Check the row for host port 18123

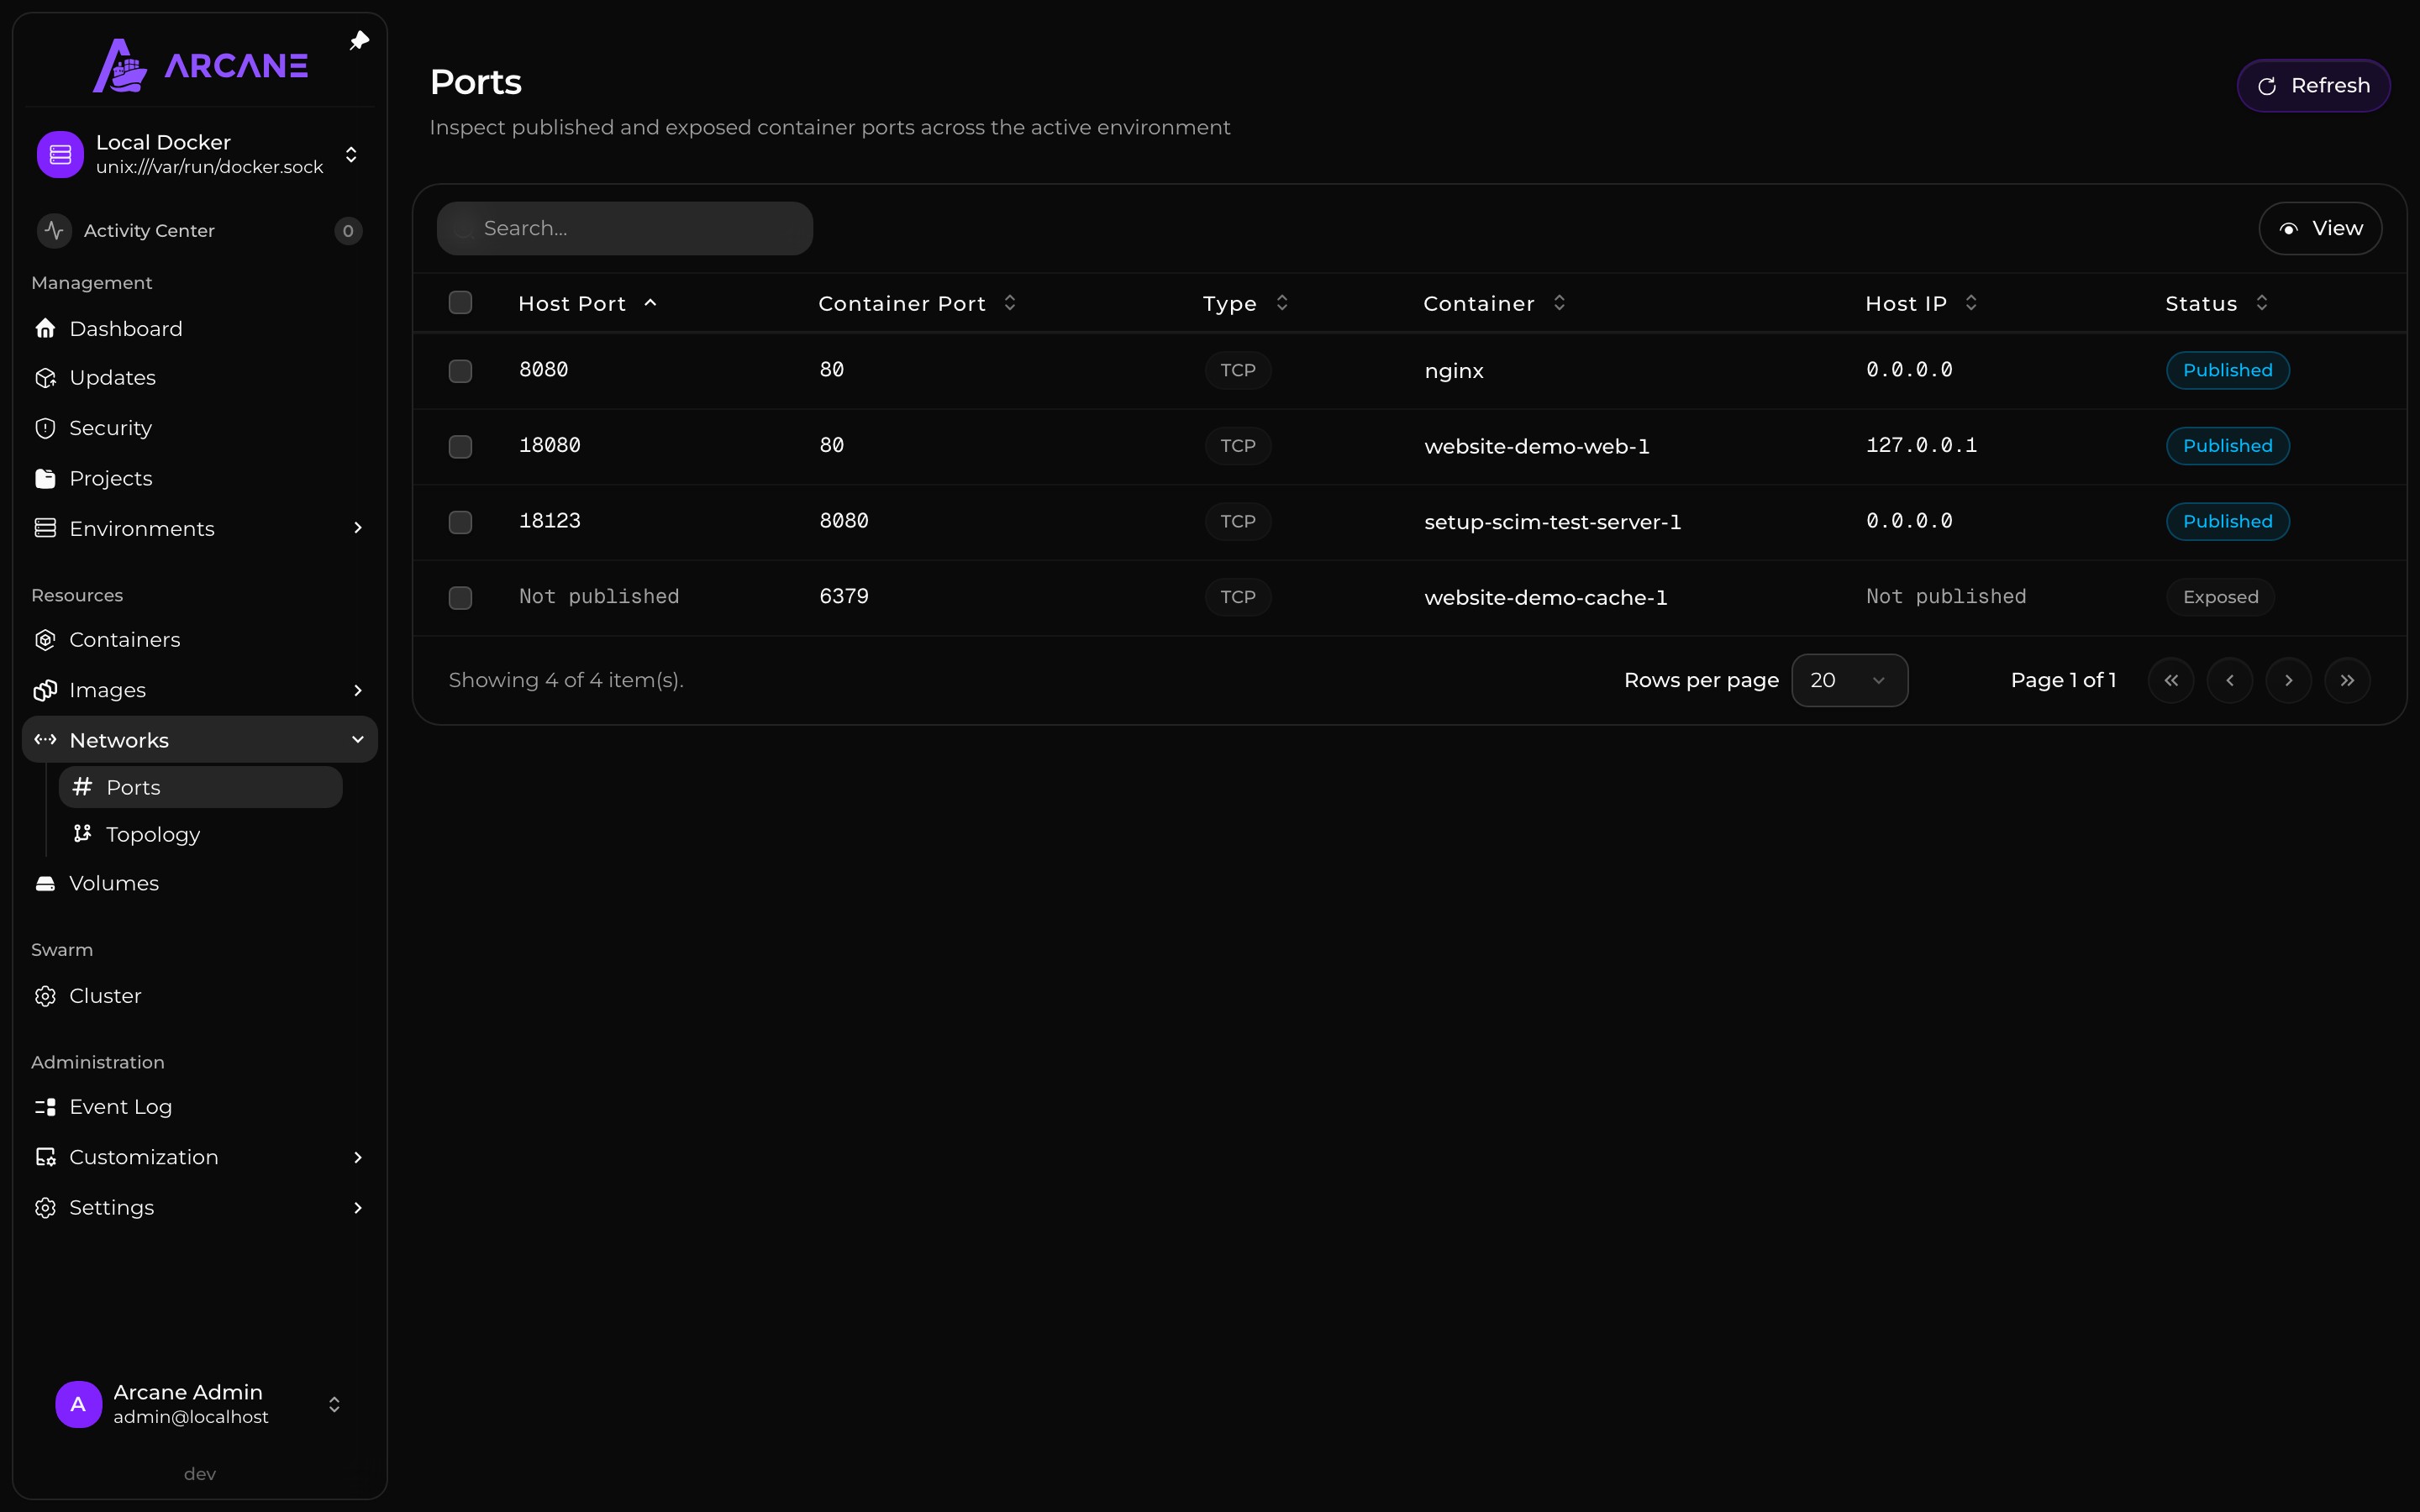(460, 522)
